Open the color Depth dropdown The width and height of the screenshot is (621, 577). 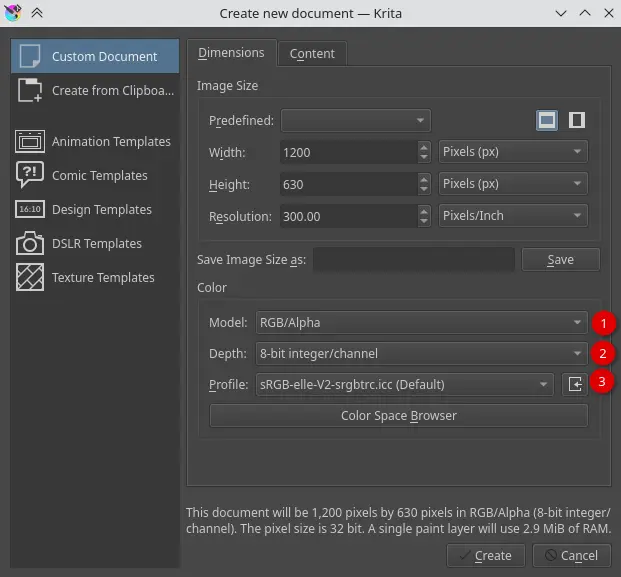(422, 353)
